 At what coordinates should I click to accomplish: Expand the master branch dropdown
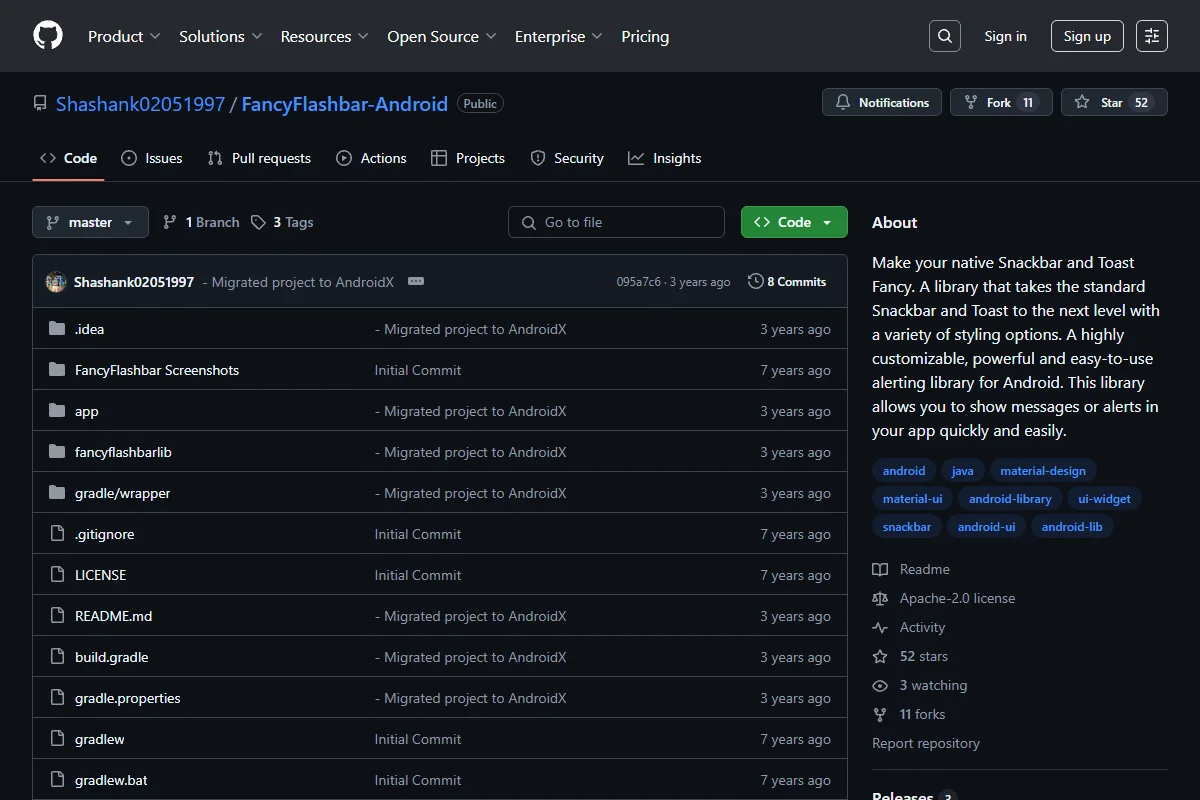click(90, 222)
